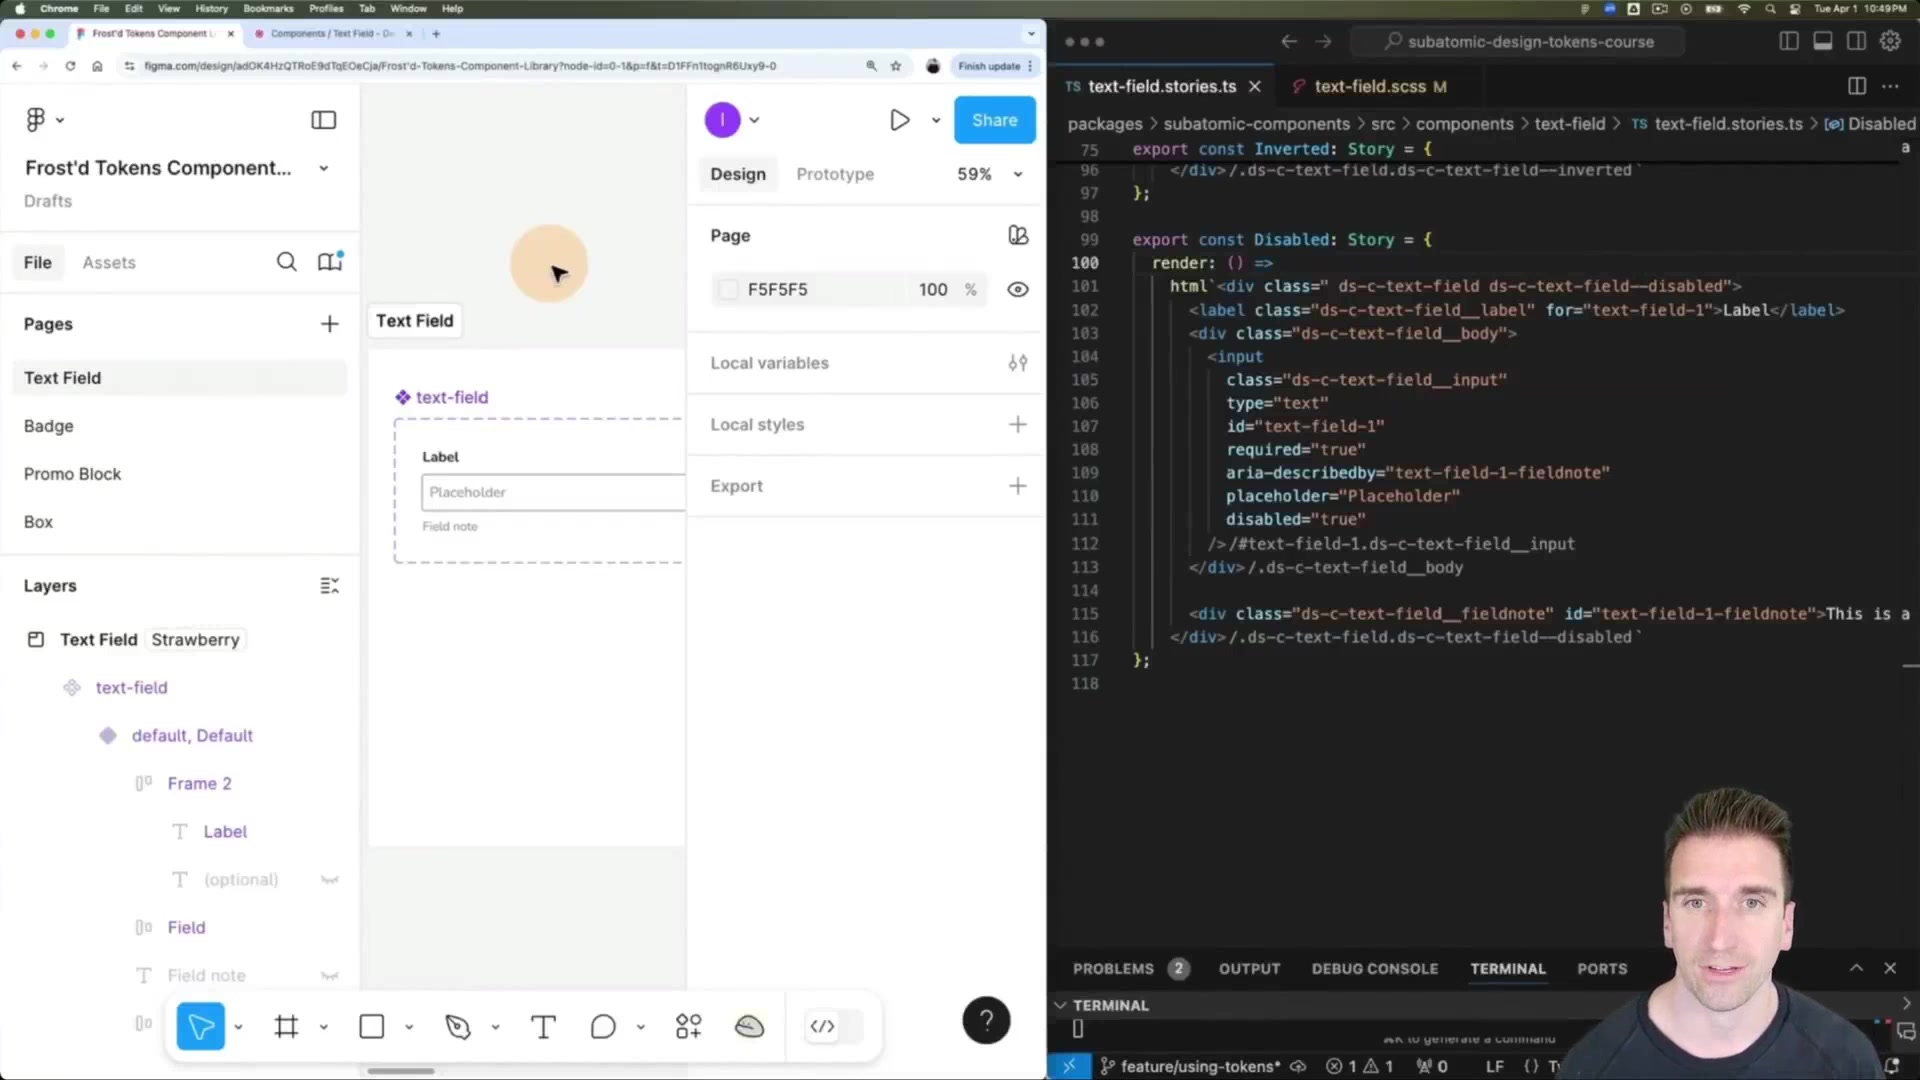The height and width of the screenshot is (1080, 1920).
Task: Open the Figma help question-mark button
Action: (986, 1020)
